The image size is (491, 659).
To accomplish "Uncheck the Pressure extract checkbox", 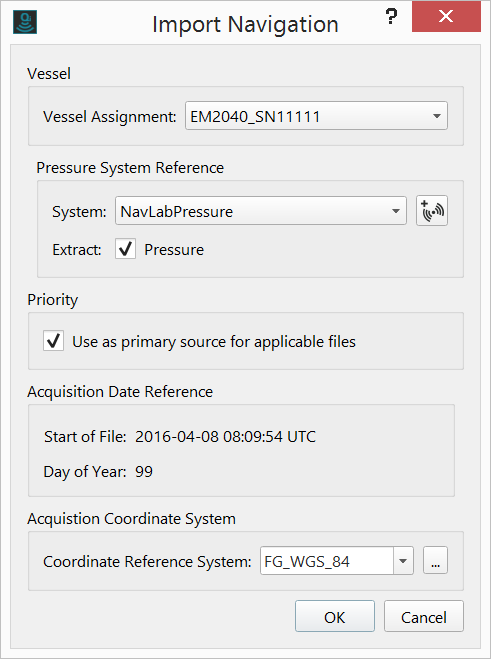I will click(125, 249).
